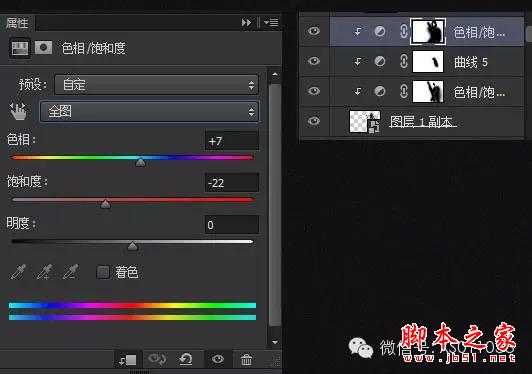Hide the 图层 1 副本 layer
Viewport: 532px width, 374px height.
(314, 121)
